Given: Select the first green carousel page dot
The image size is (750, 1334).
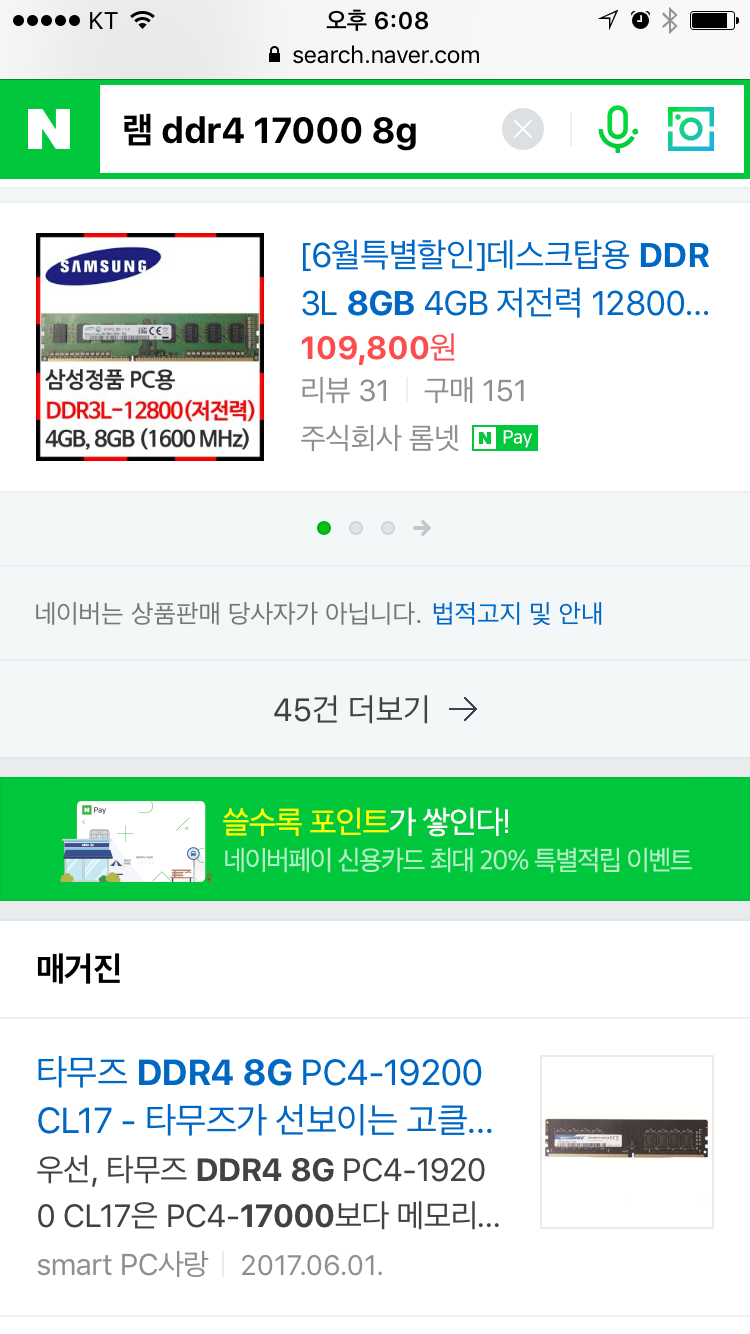Looking at the screenshot, I should (x=323, y=528).
